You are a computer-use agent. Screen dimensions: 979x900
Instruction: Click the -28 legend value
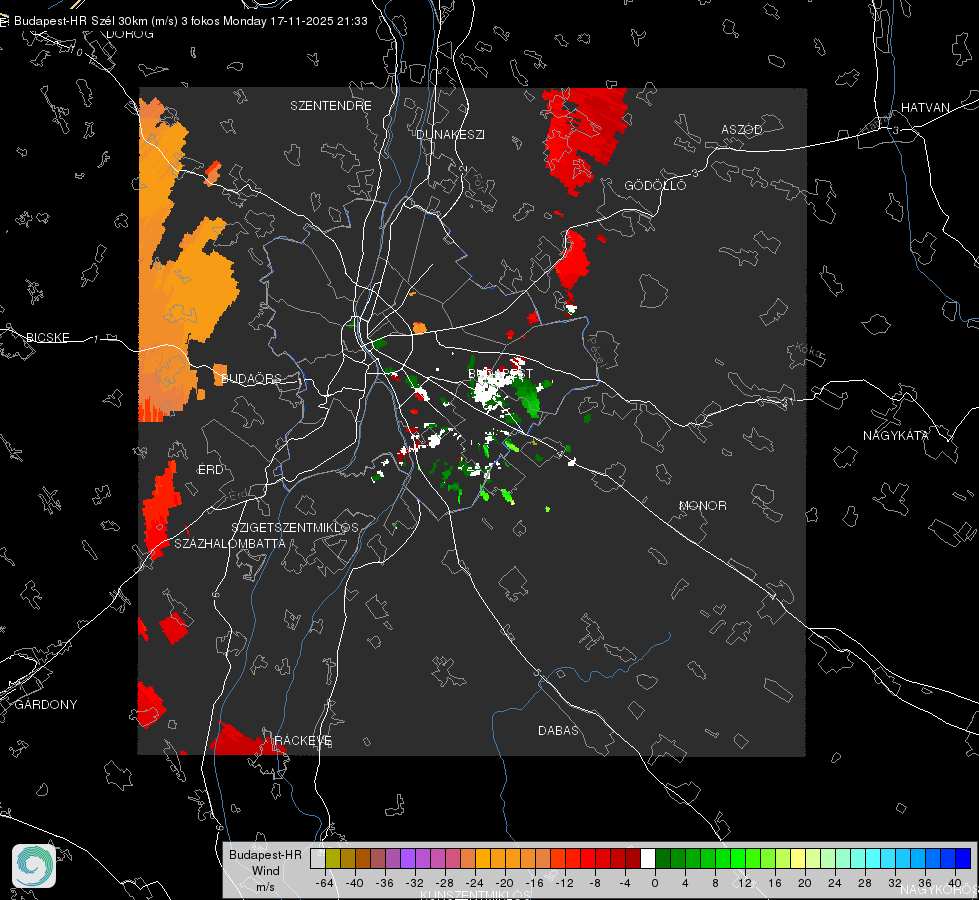pyautogui.click(x=445, y=883)
